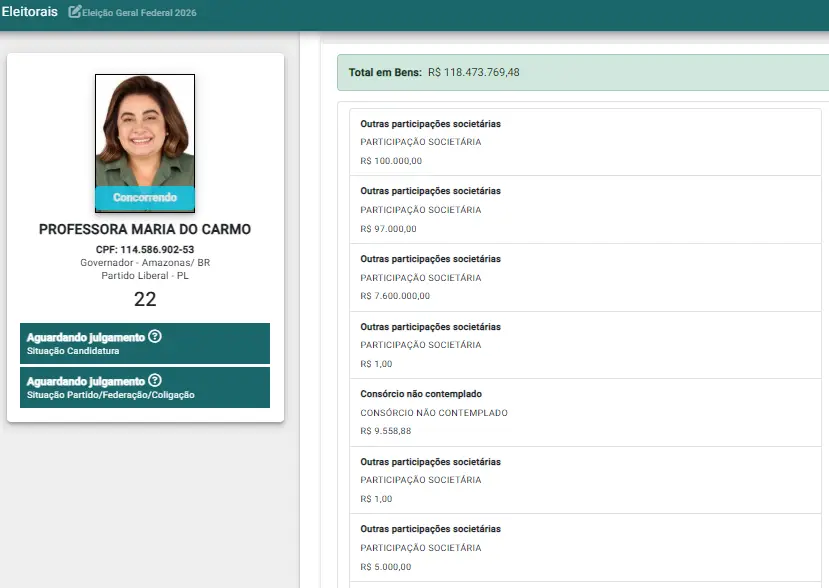The height and width of the screenshot is (588, 829).
Task: Select the CPF: 114.586.902-53 text
Action: coord(145,250)
